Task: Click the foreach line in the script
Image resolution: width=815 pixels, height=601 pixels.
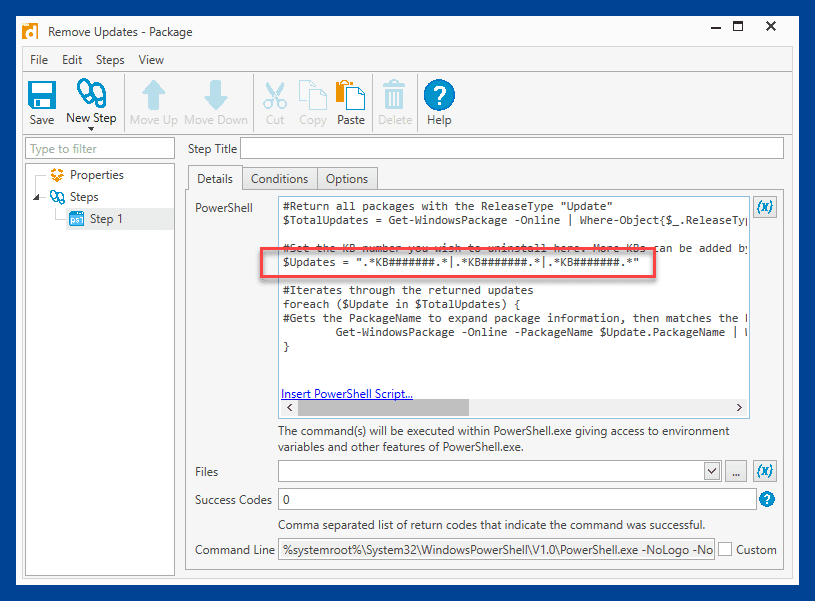Action: pyautogui.click(x=401, y=304)
